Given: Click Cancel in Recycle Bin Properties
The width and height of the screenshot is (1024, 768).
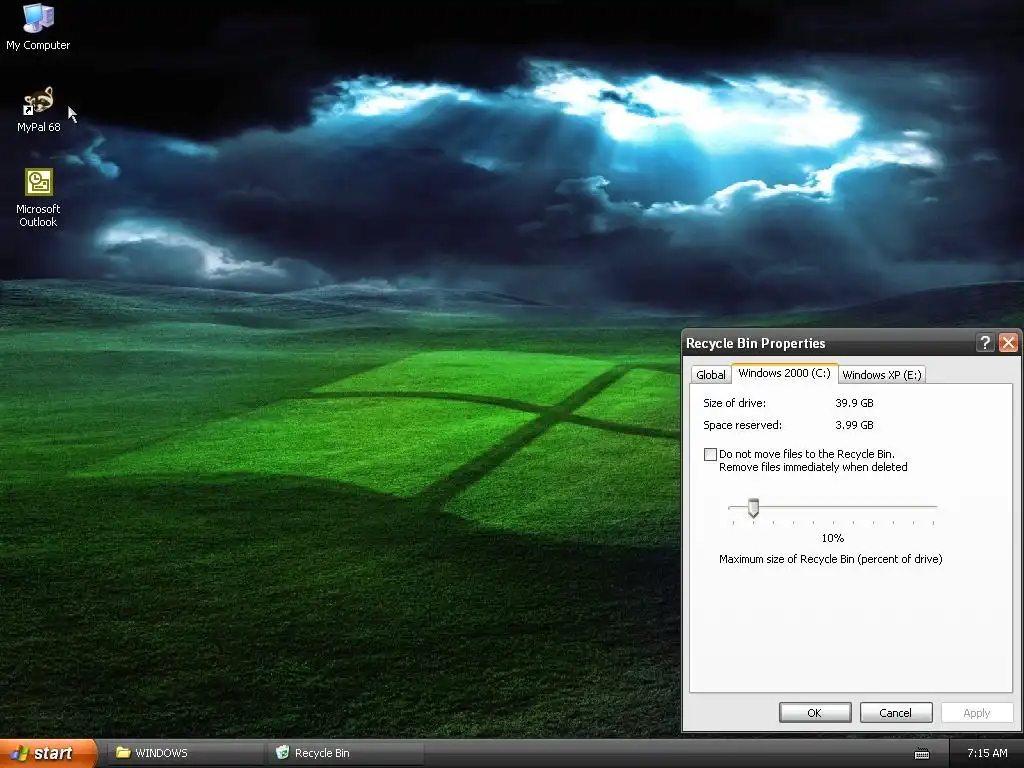Looking at the screenshot, I should (895, 712).
